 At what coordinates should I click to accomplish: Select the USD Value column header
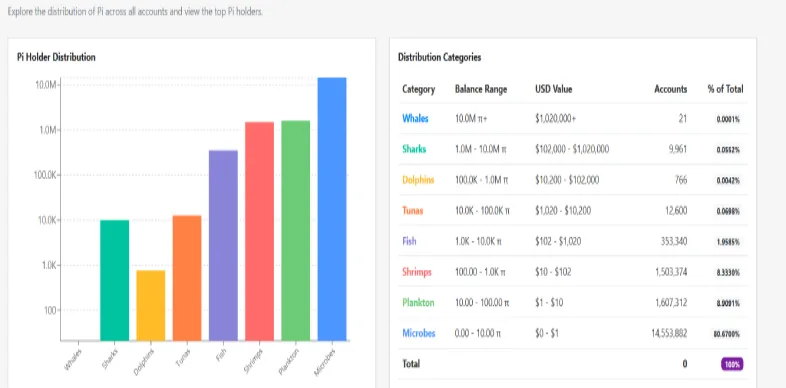pyautogui.click(x=553, y=89)
